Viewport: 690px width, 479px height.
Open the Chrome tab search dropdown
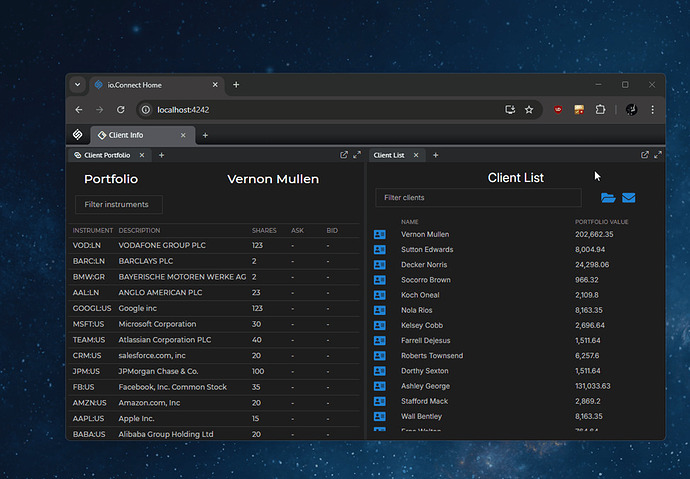[x=77, y=85]
